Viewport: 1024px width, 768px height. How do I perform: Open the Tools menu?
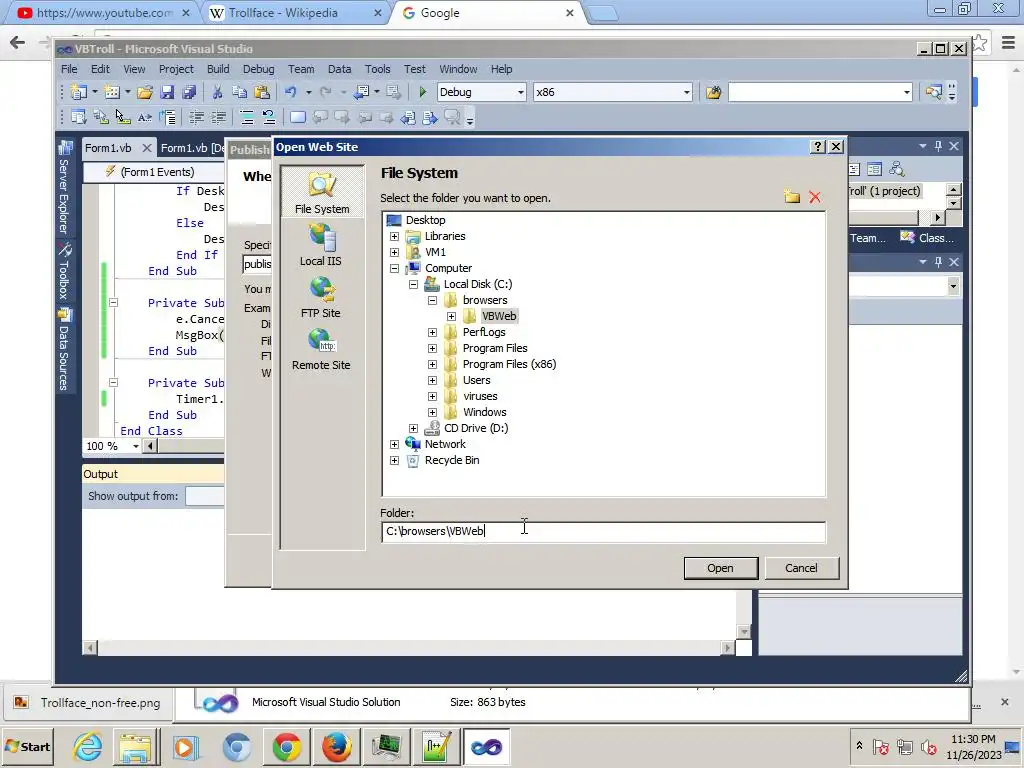click(377, 69)
